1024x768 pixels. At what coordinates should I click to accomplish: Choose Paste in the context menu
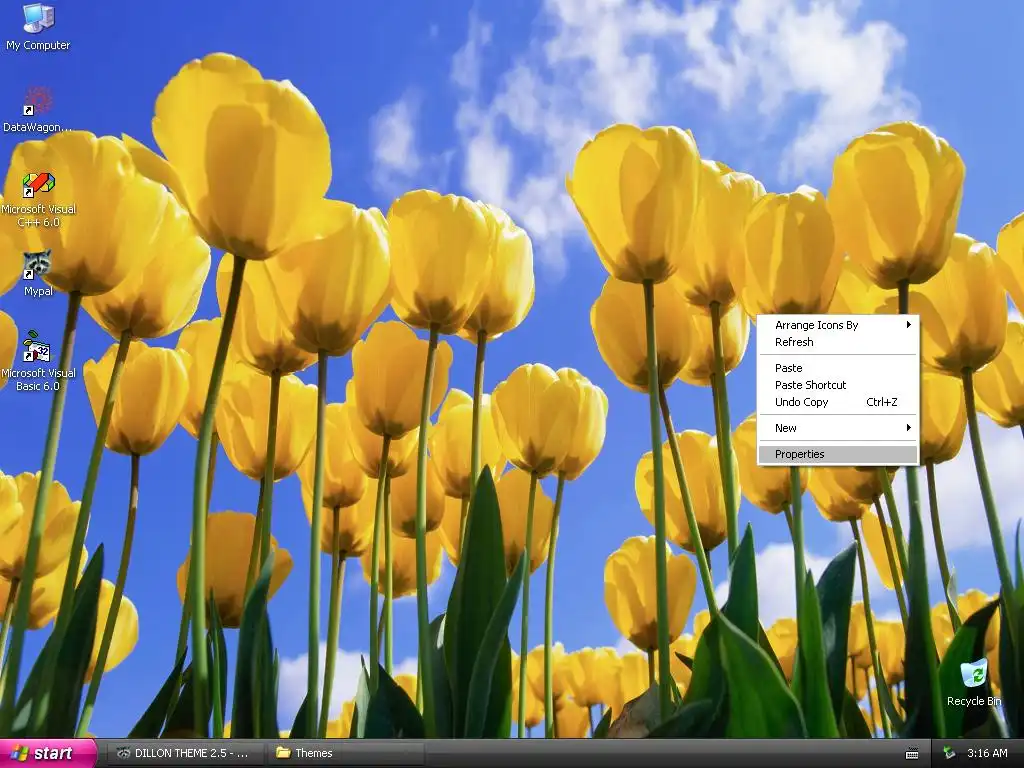click(838, 368)
